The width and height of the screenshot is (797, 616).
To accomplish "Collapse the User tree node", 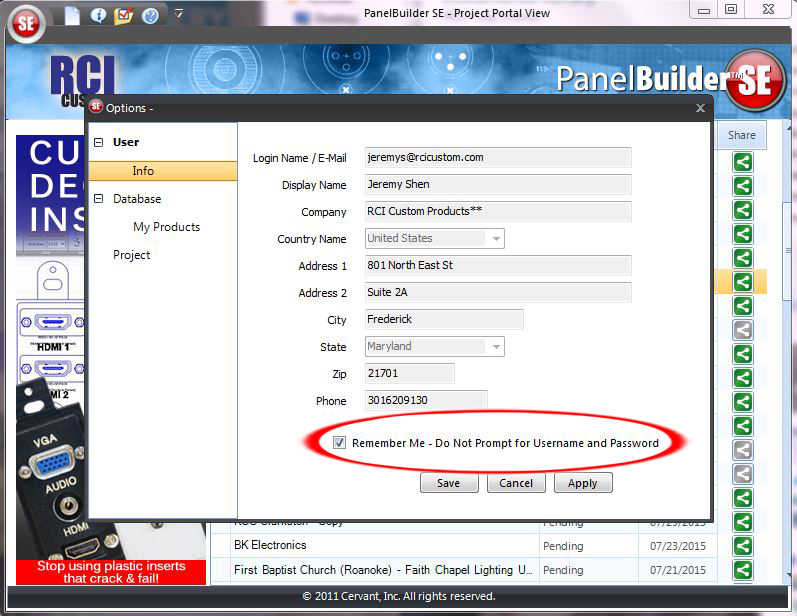I will [x=98, y=143].
